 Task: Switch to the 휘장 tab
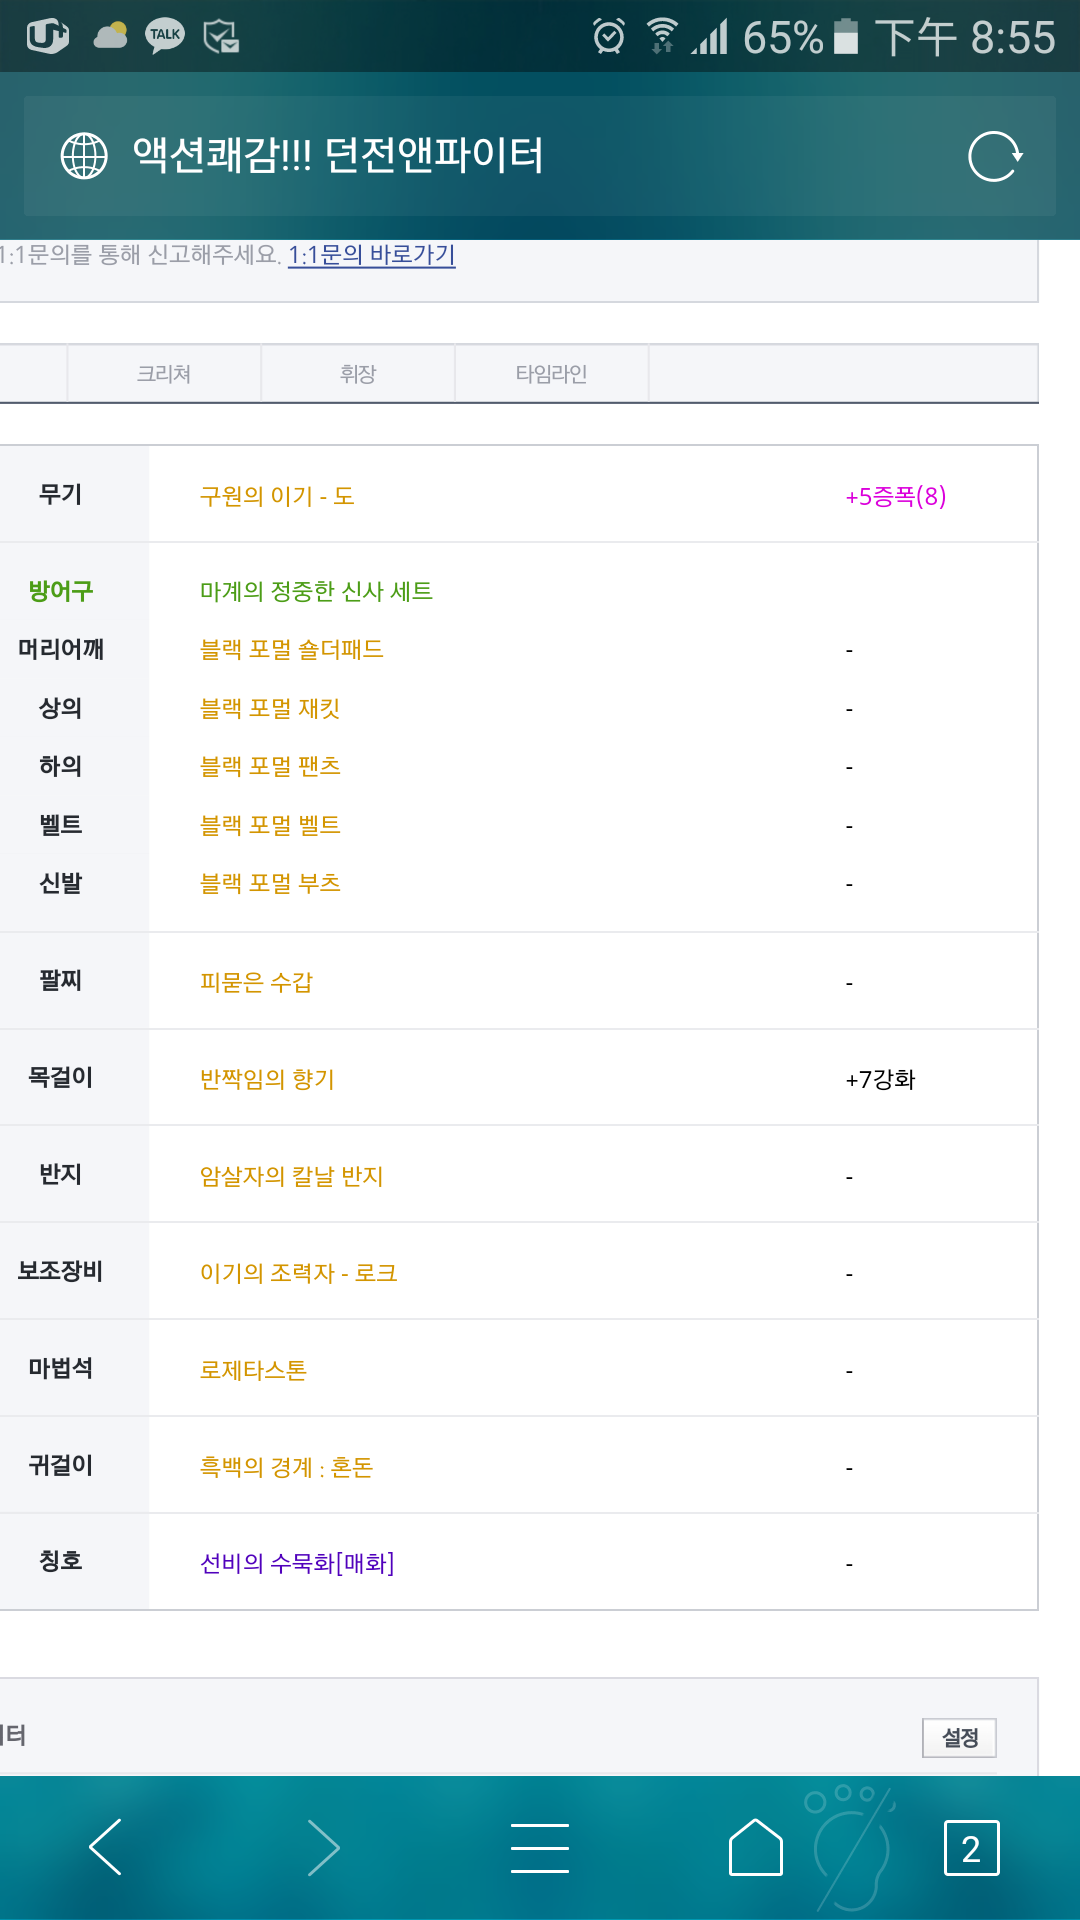tap(358, 374)
